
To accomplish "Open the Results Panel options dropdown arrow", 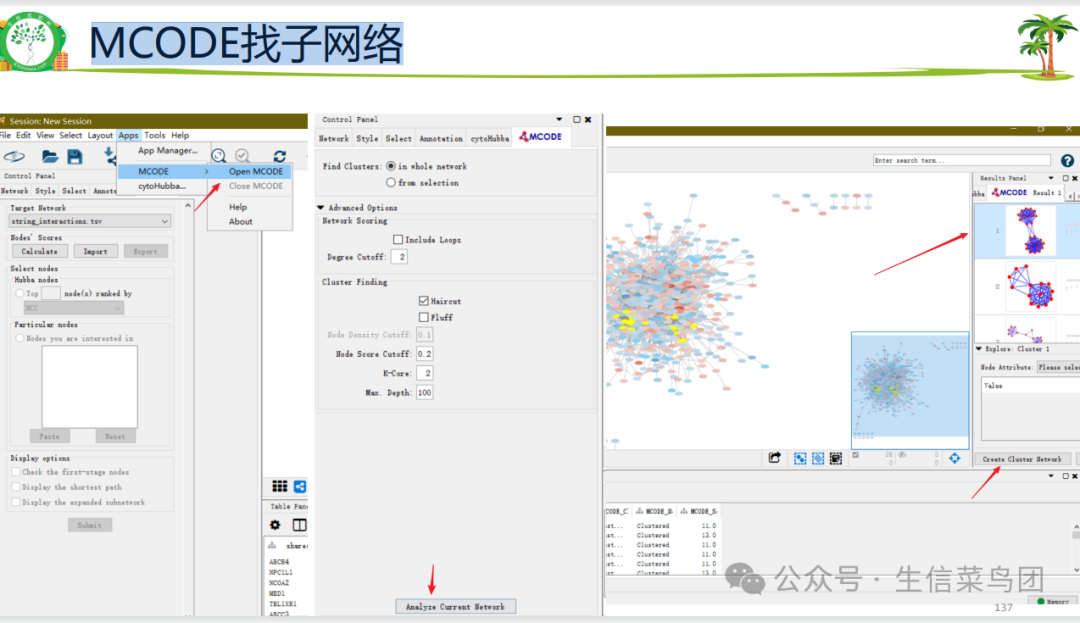I will [1051, 178].
